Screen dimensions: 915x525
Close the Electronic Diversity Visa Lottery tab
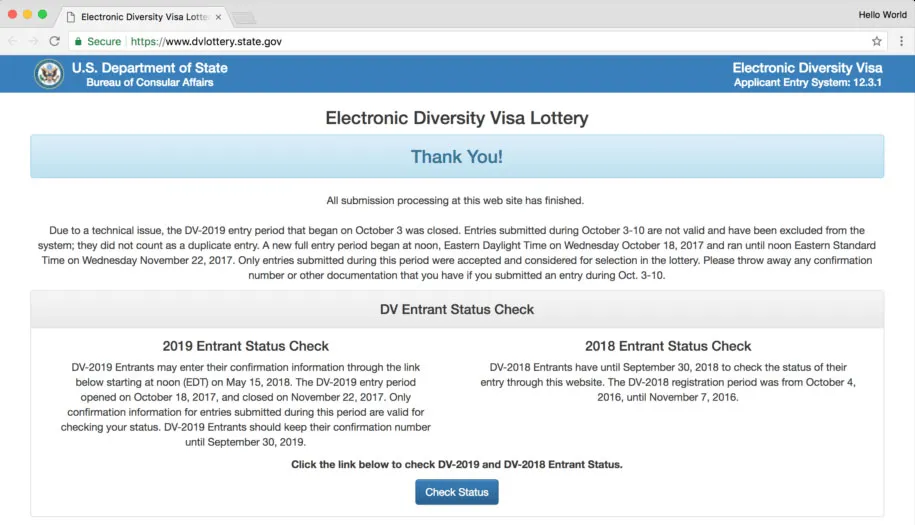pos(218,17)
